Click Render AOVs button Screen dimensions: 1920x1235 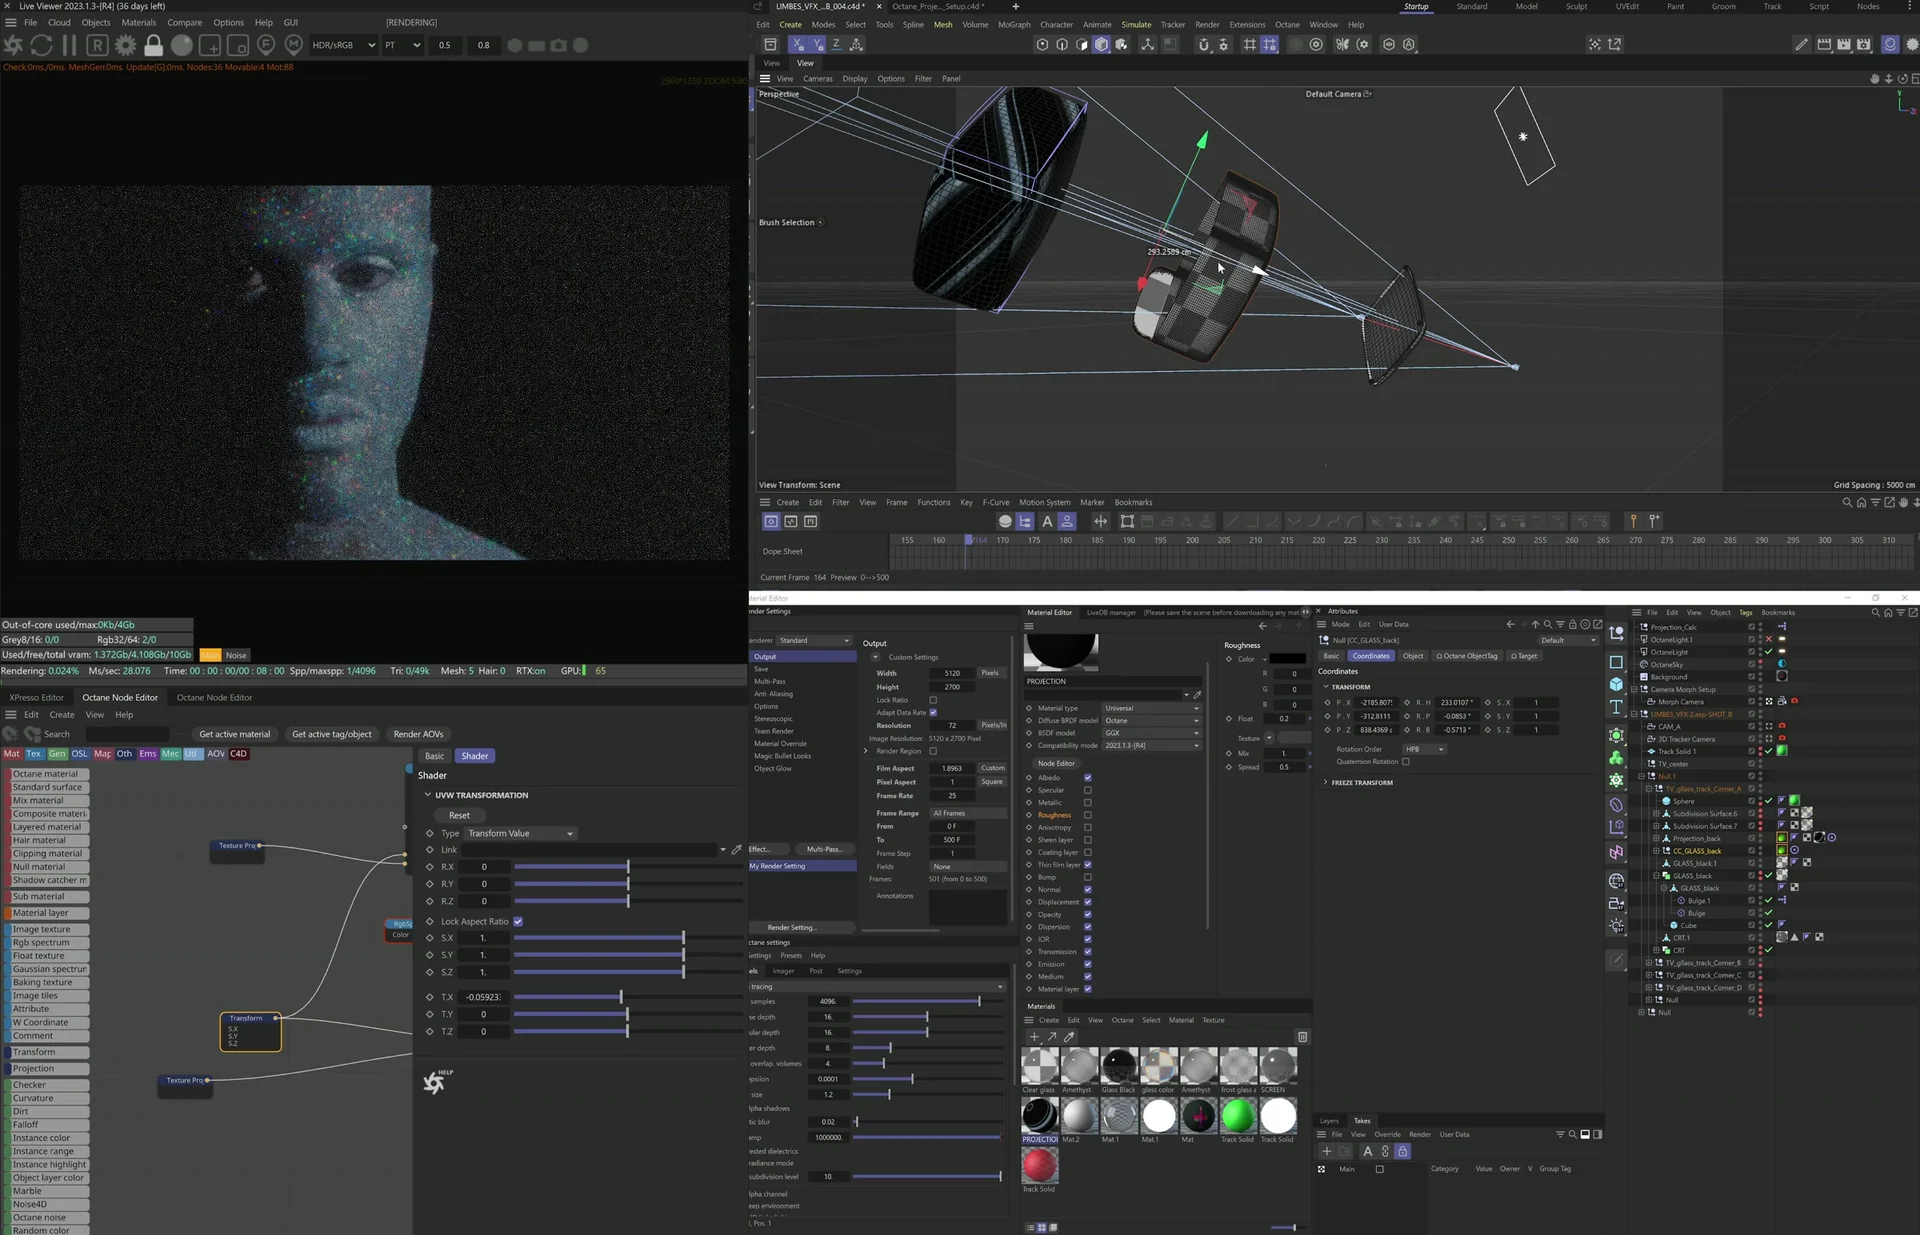(418, 734)
